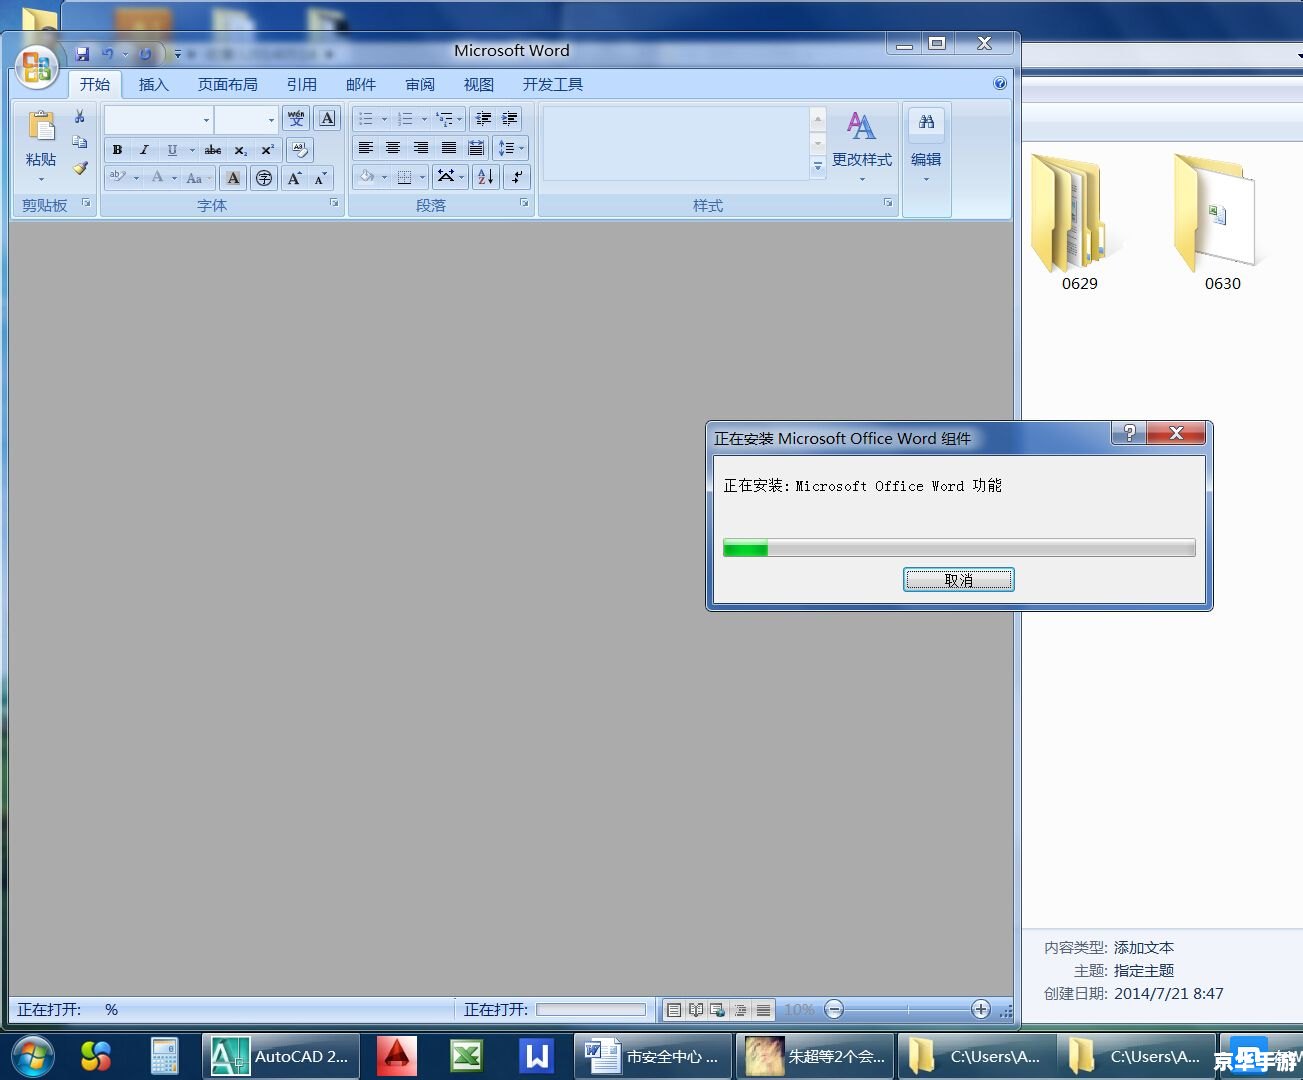Click the Save icon in quick access toolbar
This screenshot has width=1303, height=1080.
[82, 54]
